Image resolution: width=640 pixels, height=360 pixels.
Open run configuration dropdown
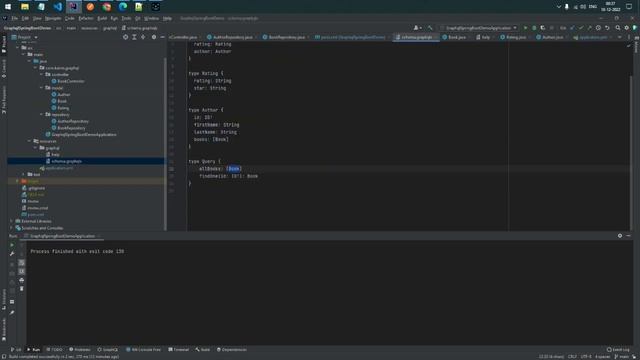pyautogui.click(x=478, y=28)
